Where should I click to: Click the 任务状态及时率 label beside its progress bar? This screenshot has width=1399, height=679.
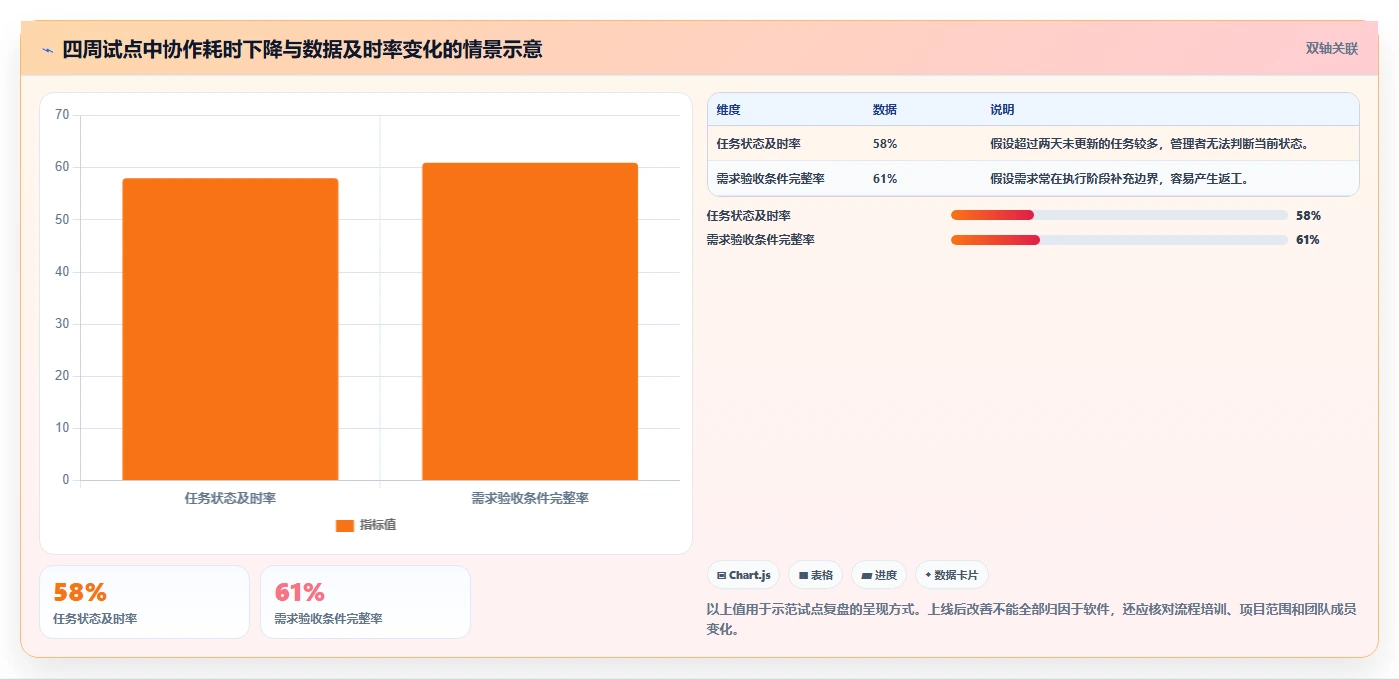(749, 215)
